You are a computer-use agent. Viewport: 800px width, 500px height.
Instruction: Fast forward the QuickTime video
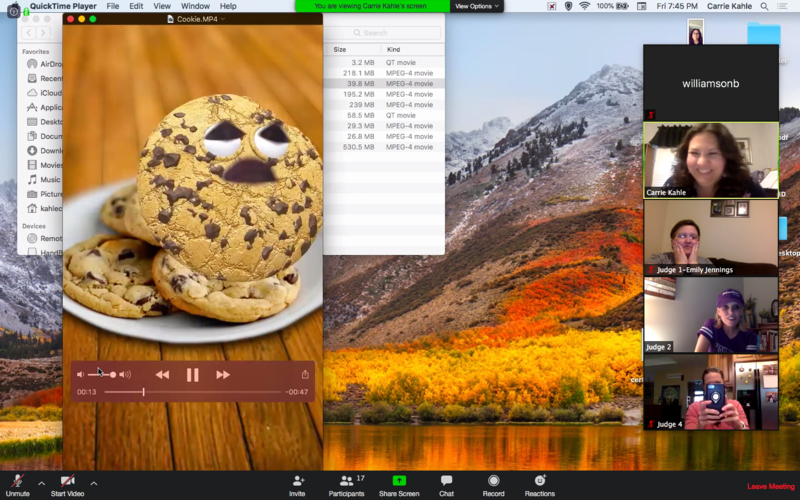click(x=223, y=375)
